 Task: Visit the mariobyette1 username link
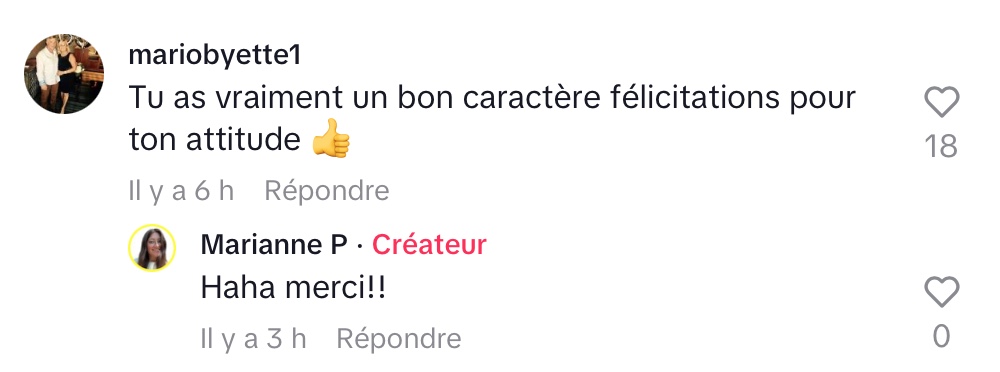[x=214, y=56]
